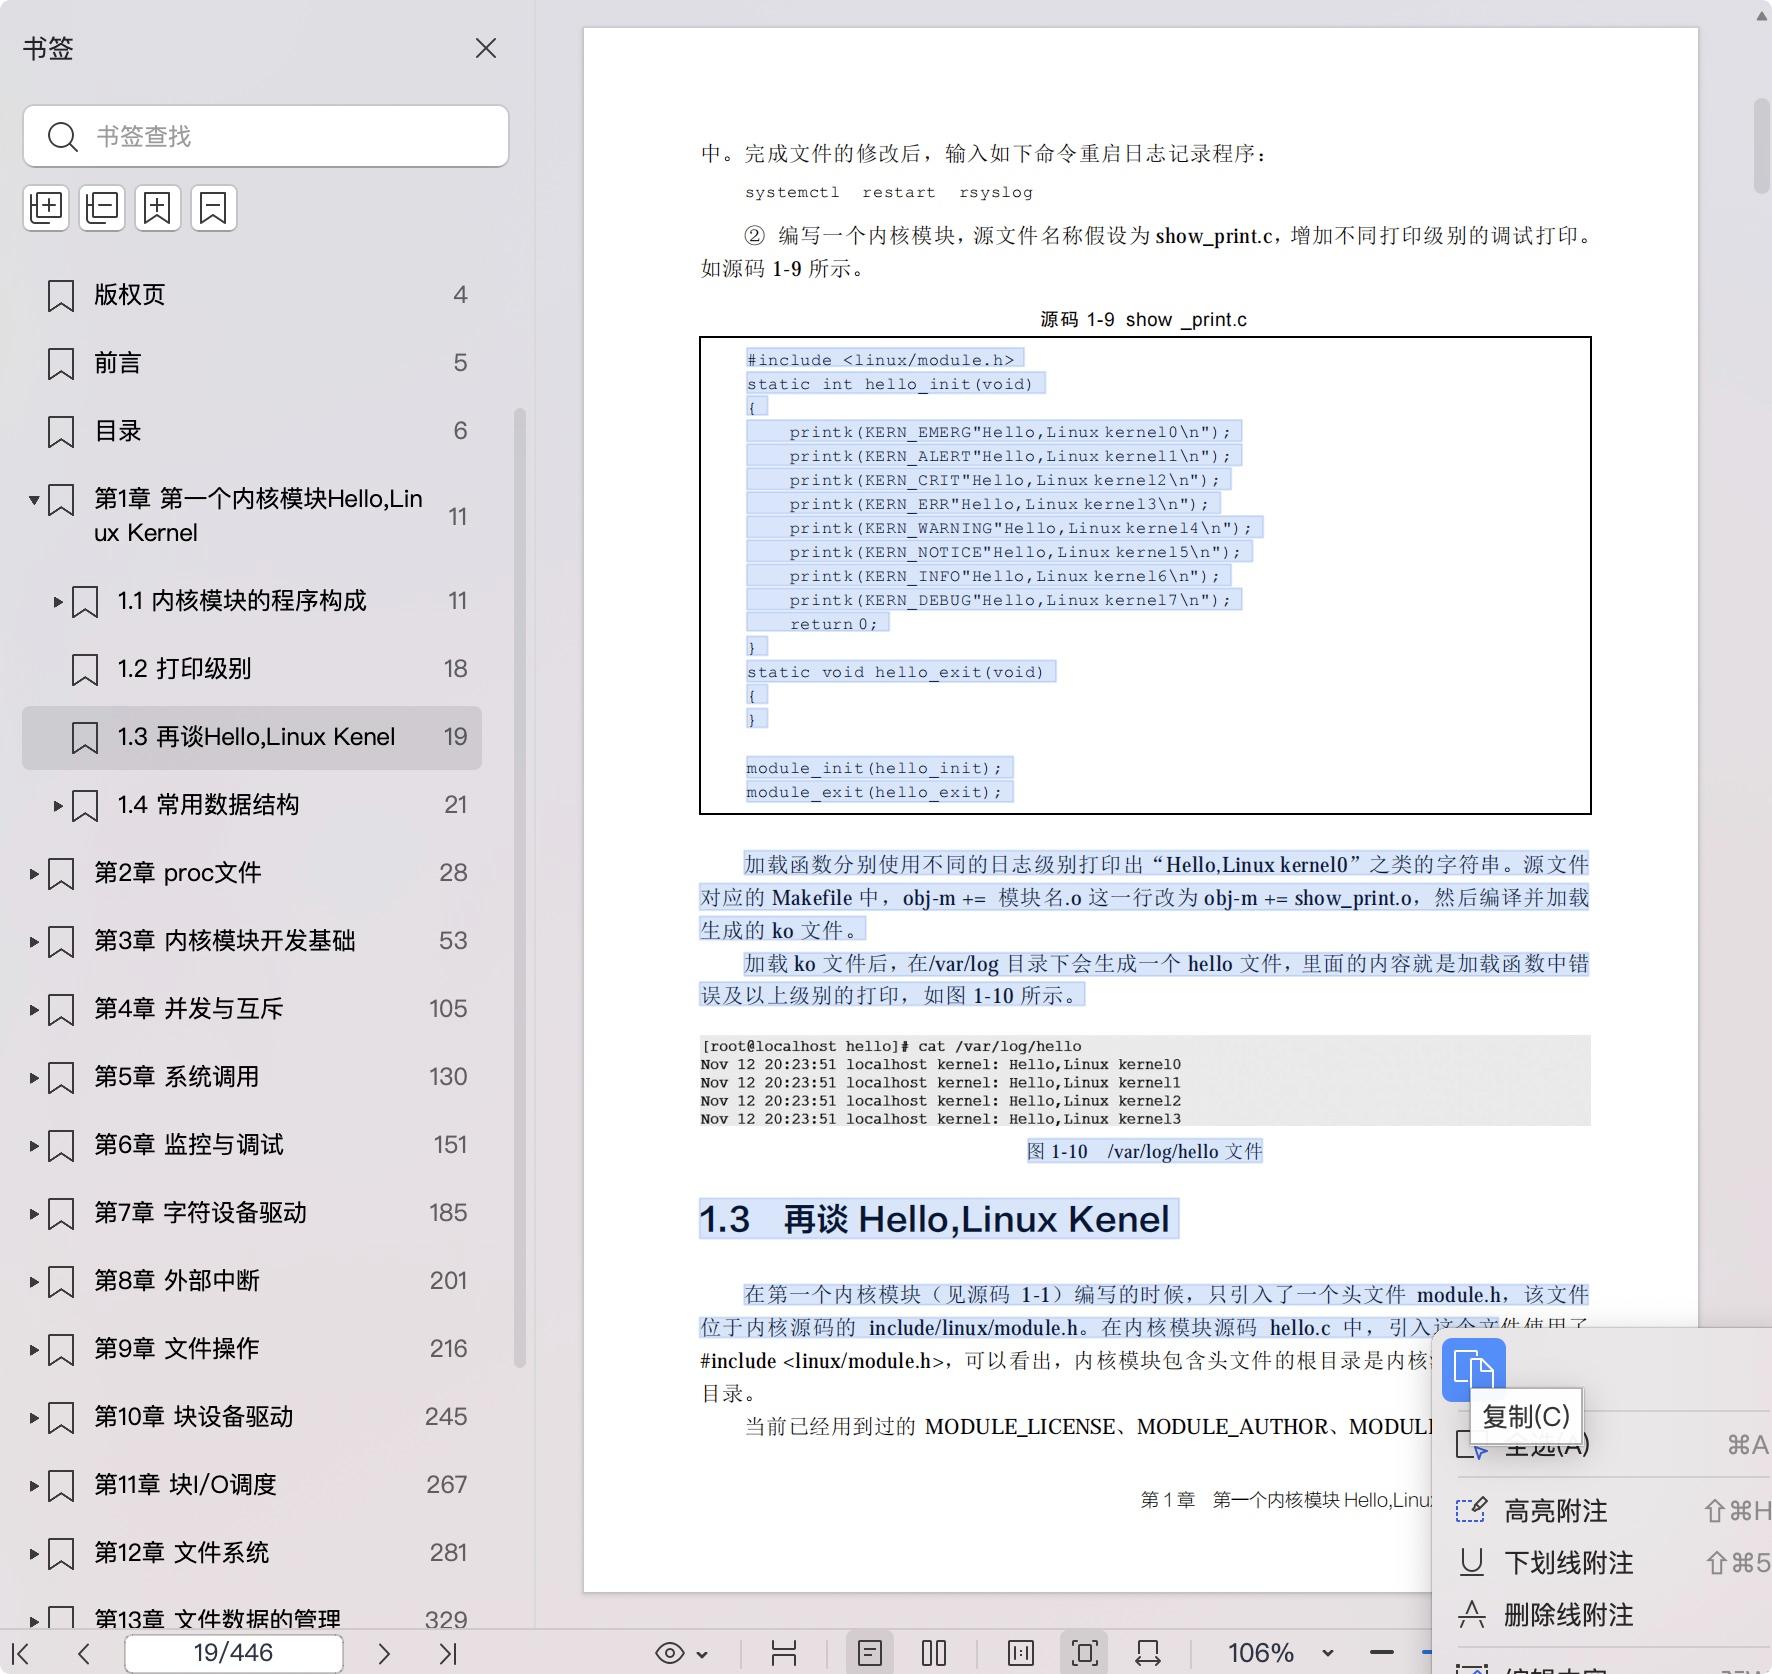1772x1674 pixels.
Task: Remove the selected bookmark
Action: (213, 207)
